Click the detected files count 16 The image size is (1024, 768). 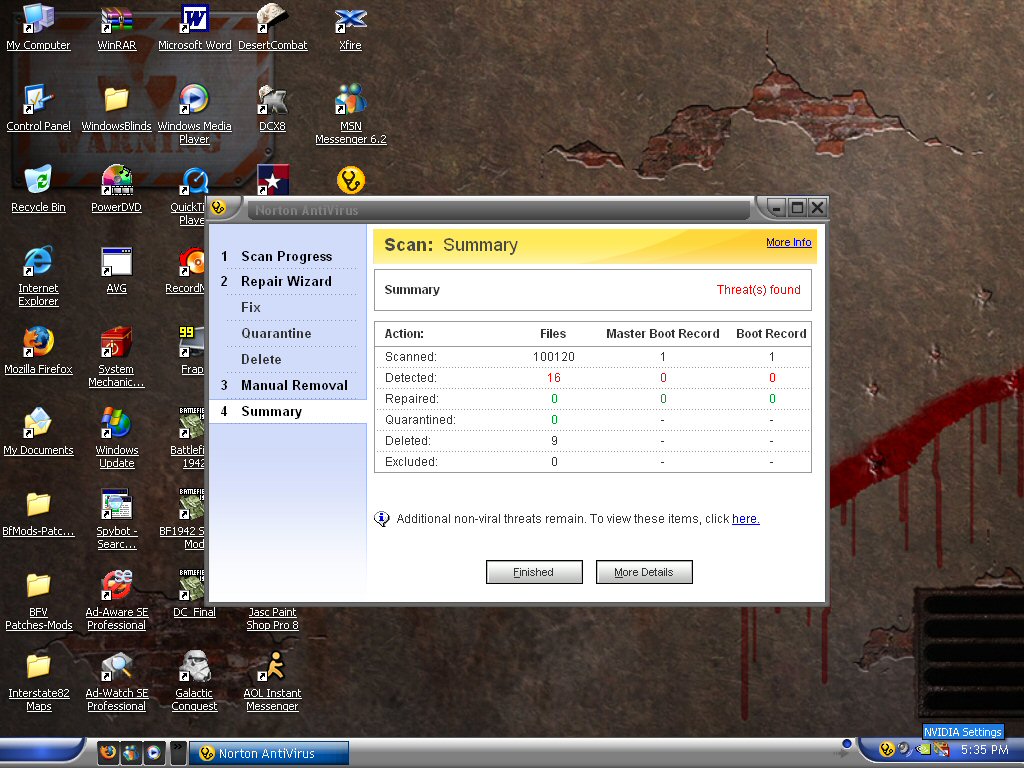554,377
